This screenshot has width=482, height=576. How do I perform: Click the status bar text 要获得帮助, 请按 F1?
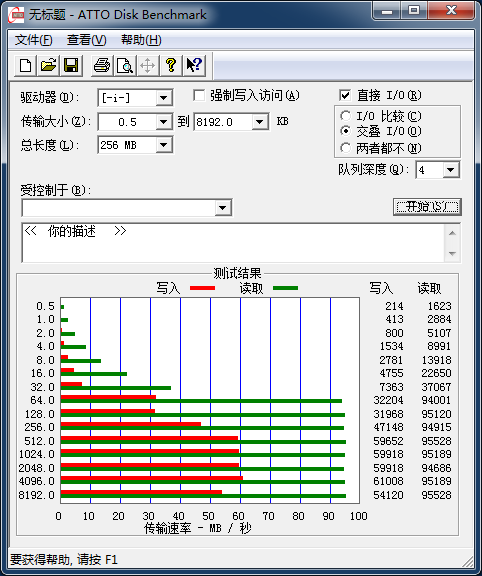pyautogui.click(x=64, y=560)
